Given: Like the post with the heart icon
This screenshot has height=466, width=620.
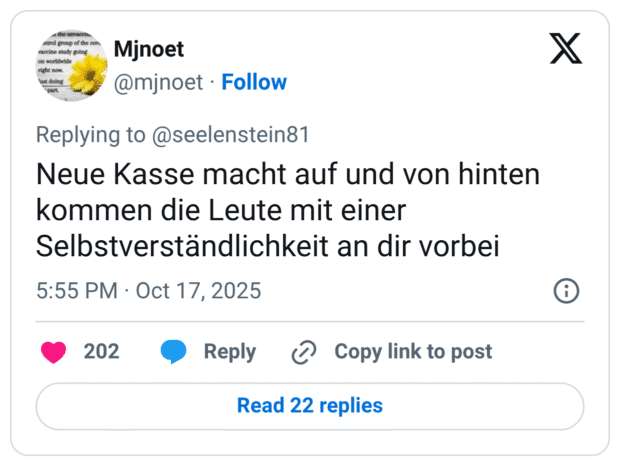Looking at the screenshot, I should coord(53,352).
